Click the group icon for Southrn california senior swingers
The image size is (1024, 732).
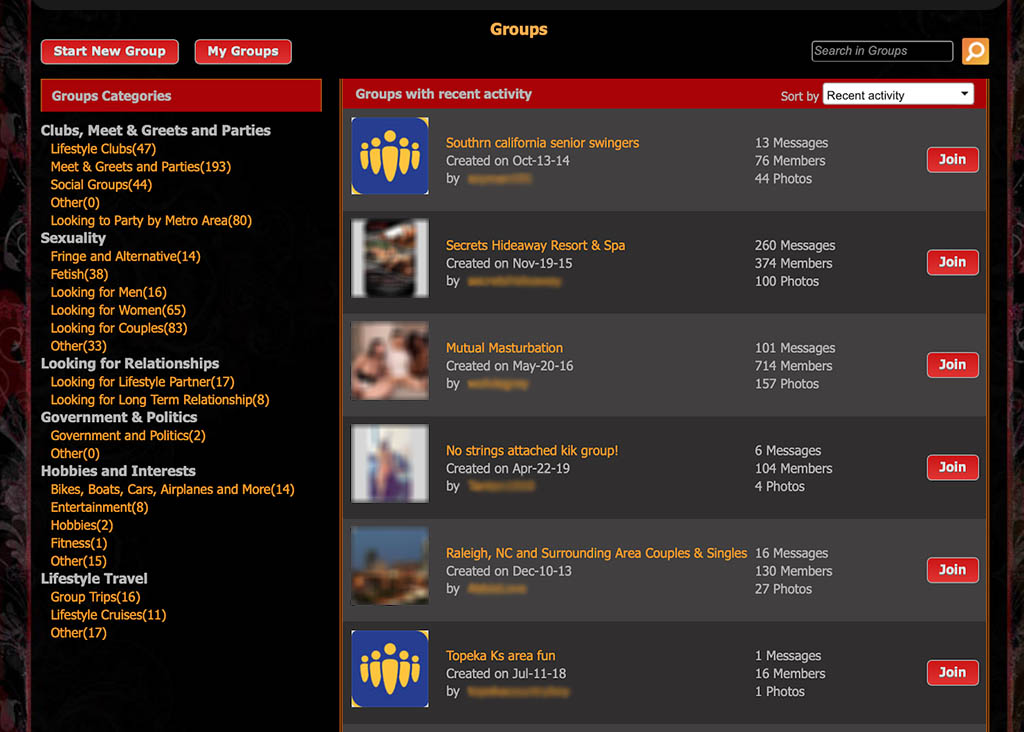[x=389, y=156]
